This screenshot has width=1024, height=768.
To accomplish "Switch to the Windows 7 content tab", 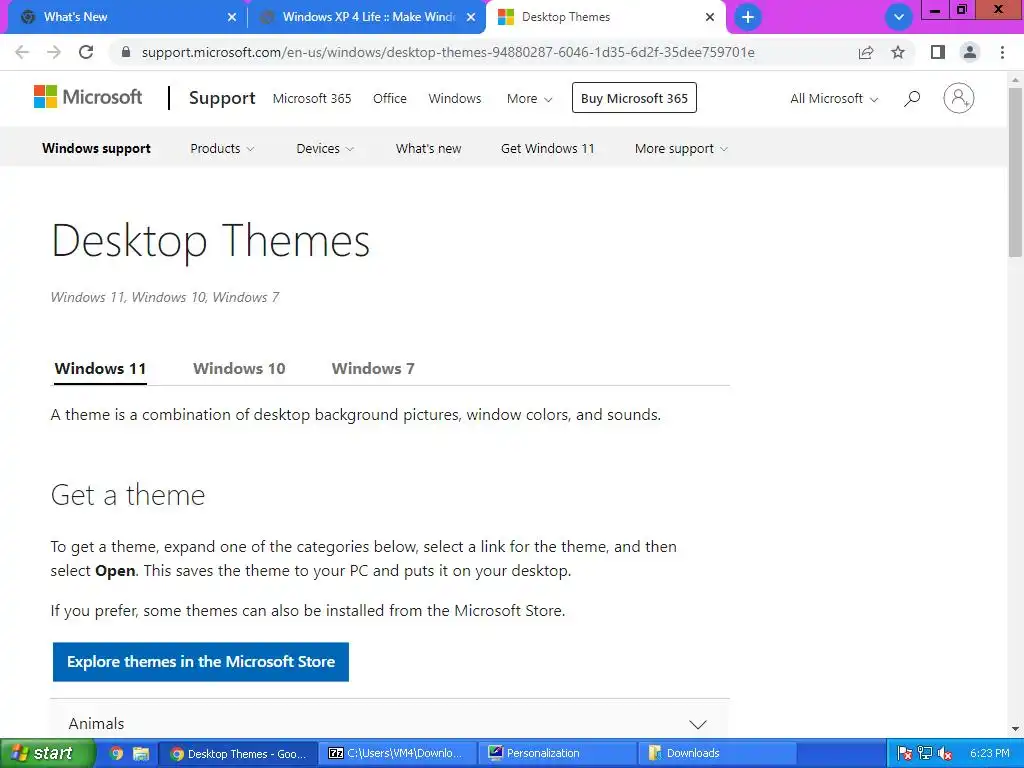I will tap(373, 368).
